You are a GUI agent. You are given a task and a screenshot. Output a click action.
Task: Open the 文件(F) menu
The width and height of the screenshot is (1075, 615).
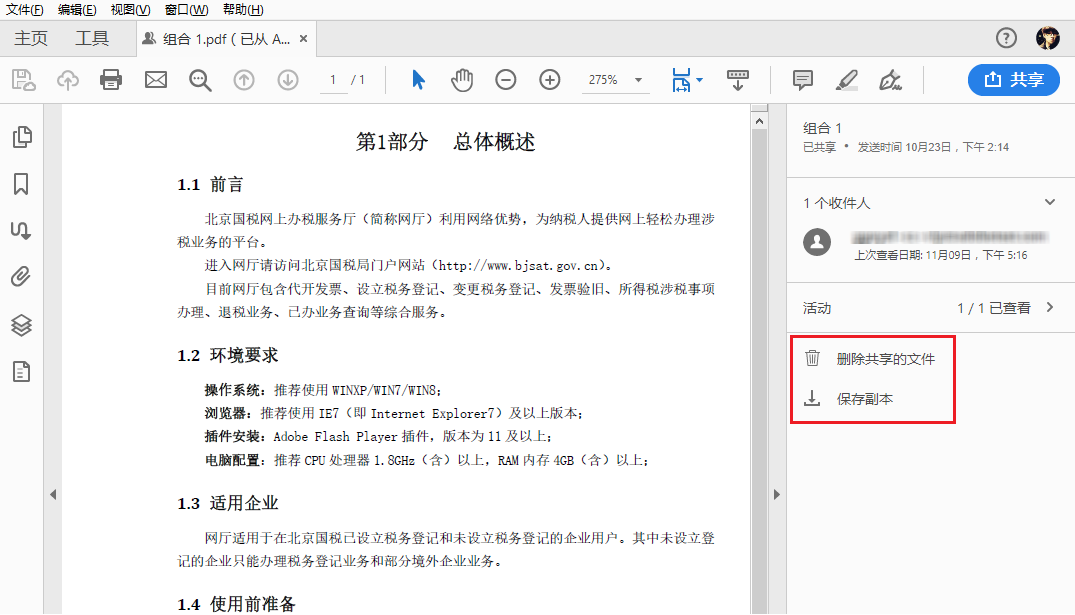[x=25, y=10]
